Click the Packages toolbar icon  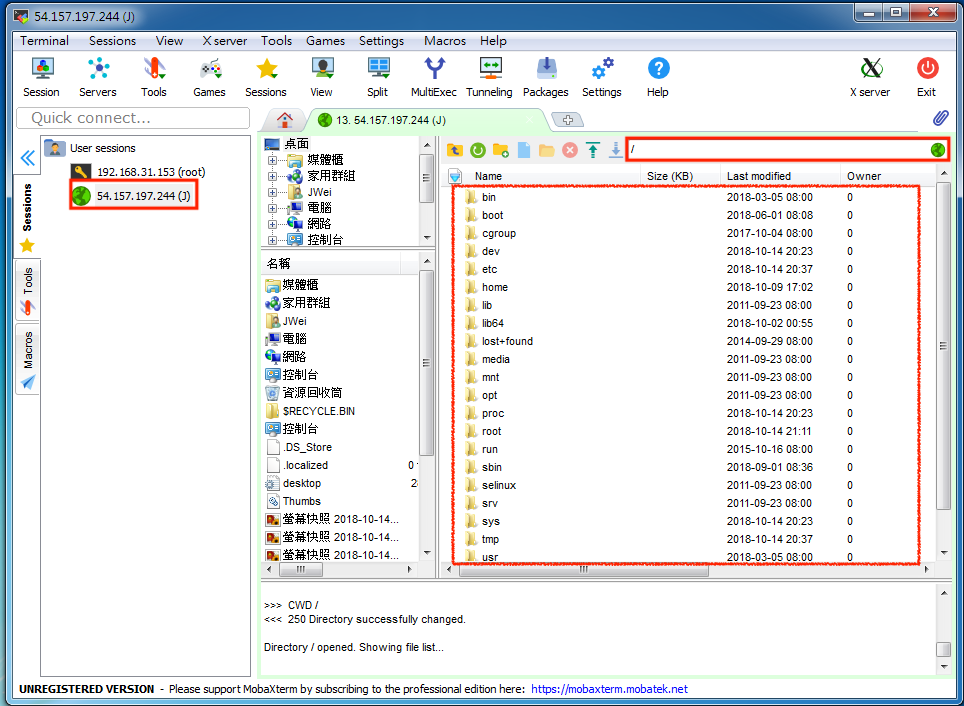[x=546, y=77]
